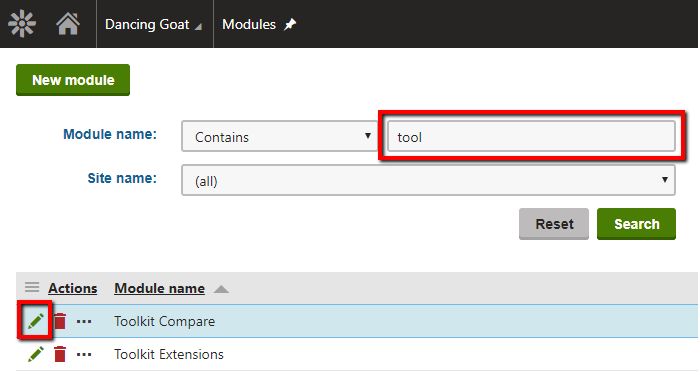Viewport: 698px width, 381px height.
Task: Edit the Toolkit Compare module
Action: click(36, 321)
